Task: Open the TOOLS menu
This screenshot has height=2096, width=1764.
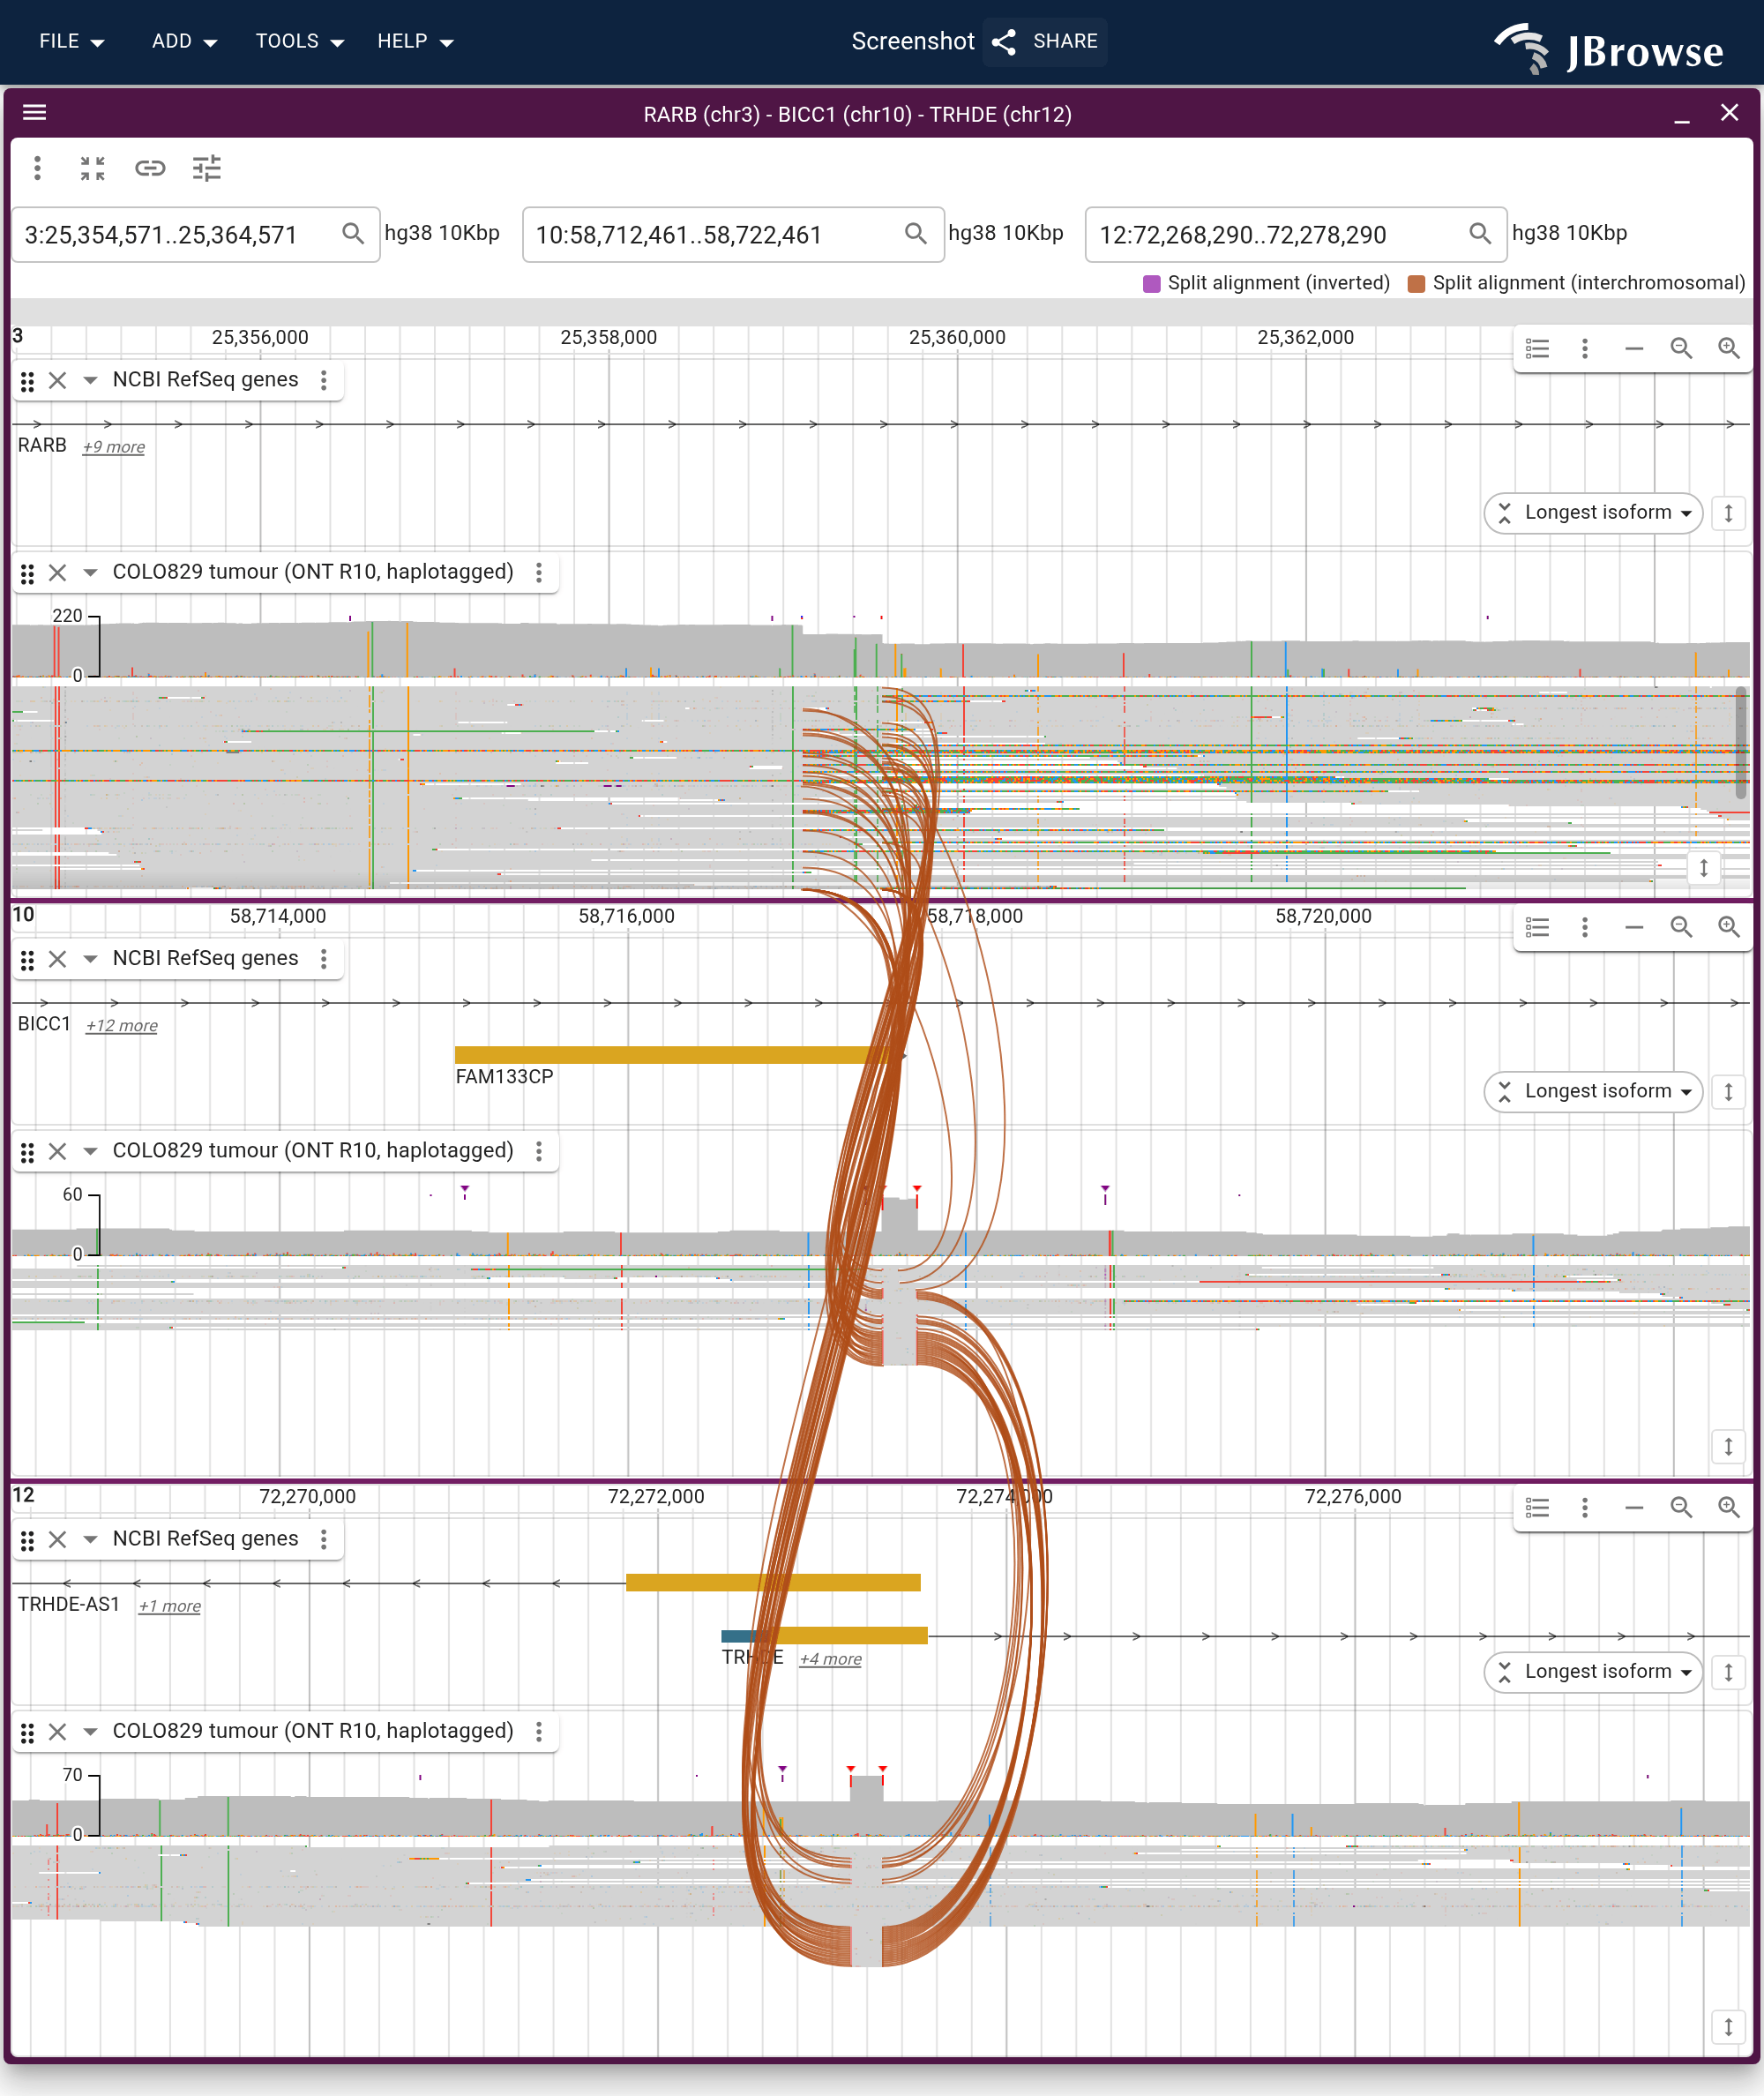Action: (299, 41)
